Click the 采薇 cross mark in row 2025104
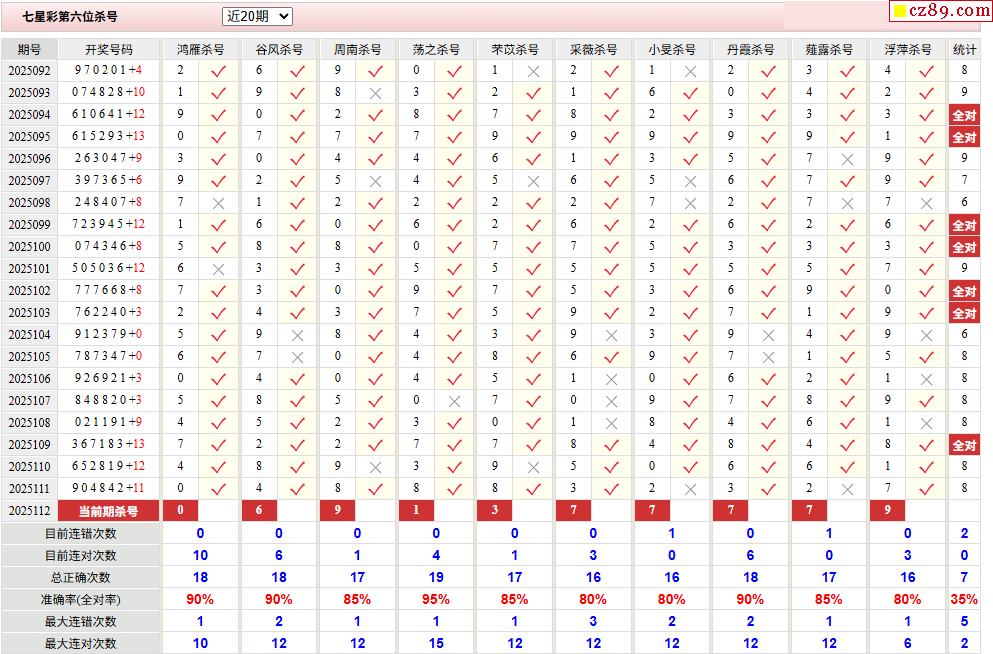993x654 pixels. [x=611, y=335]
